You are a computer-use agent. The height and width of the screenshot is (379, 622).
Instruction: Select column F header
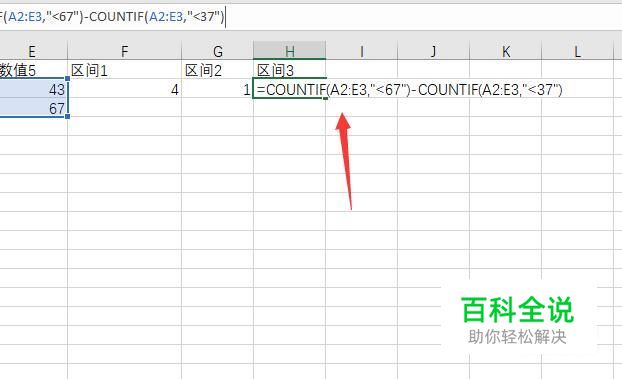pos(125,51)
